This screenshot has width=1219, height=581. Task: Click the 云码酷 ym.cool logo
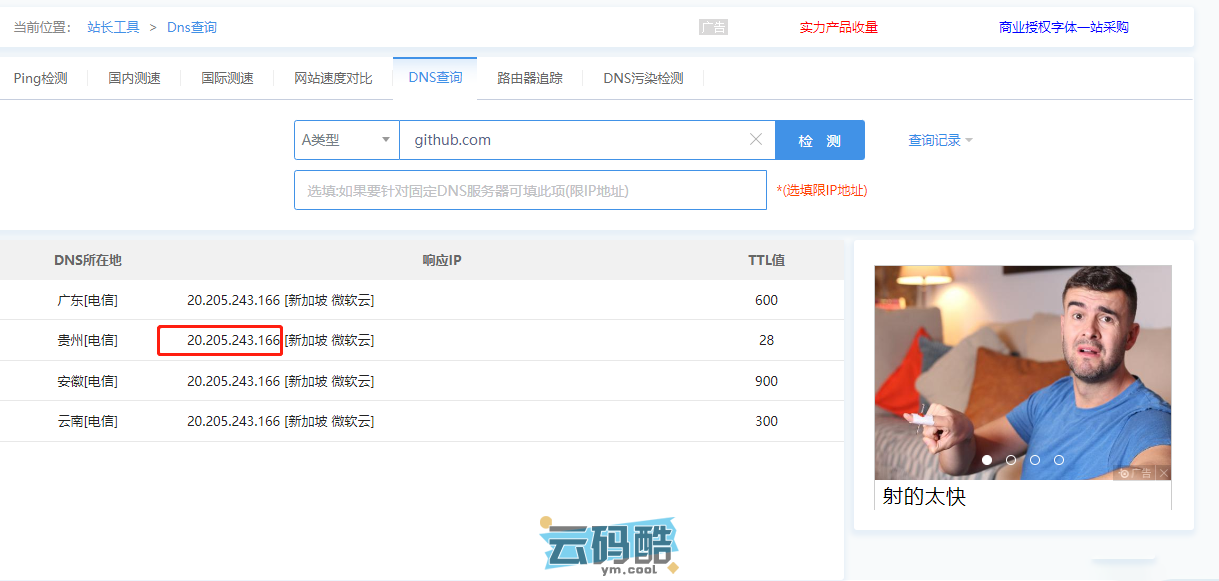[609, 547]
